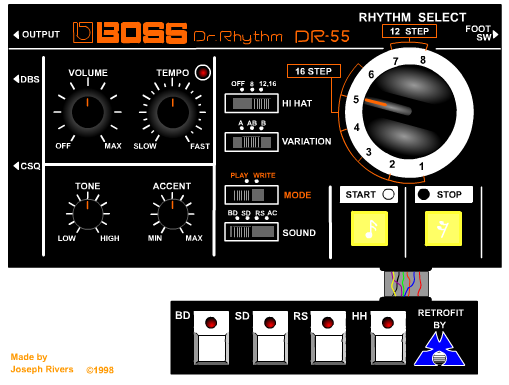Select rhythm position 7 on the dial

pos(395,61)
